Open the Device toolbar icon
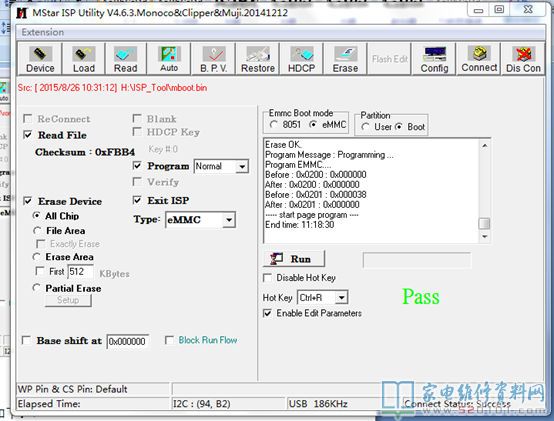Image resolution: width=554 pixels, height=421 pixels. 40,59
